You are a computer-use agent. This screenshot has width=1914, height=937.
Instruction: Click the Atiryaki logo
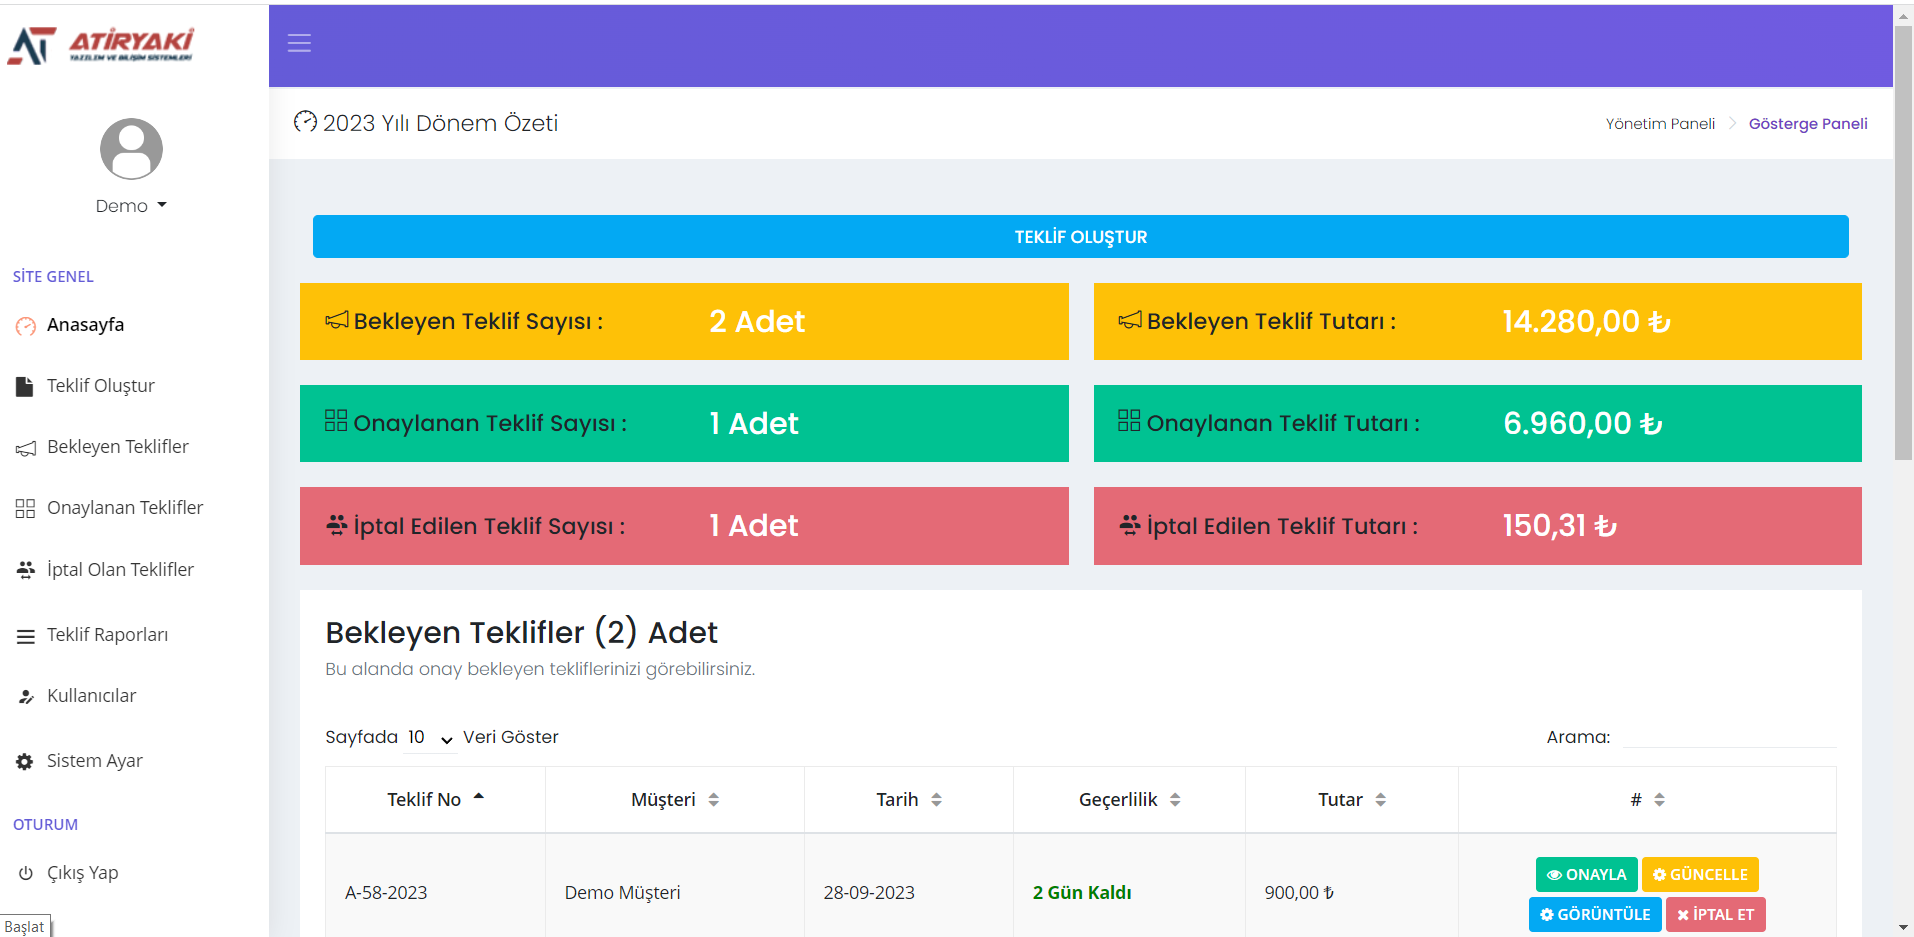[x=101, y=45]
